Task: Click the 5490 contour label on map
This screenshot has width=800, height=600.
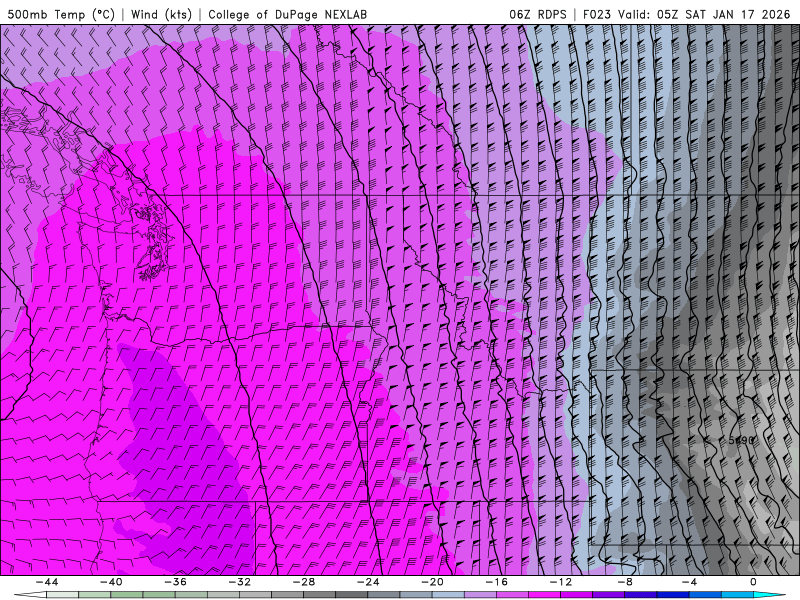Action: [741, 439]
